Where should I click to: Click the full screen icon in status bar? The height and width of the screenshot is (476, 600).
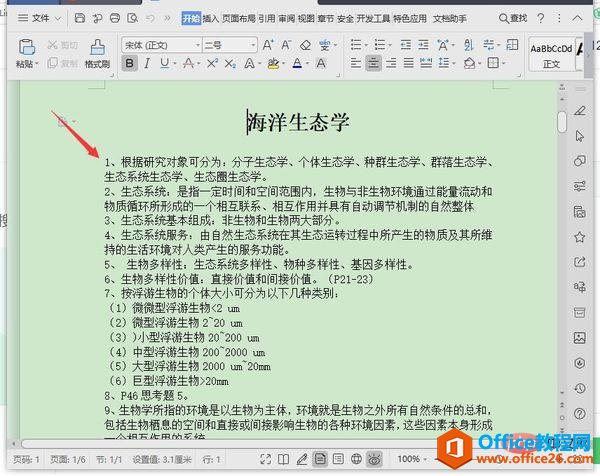(x=265, y=459)
